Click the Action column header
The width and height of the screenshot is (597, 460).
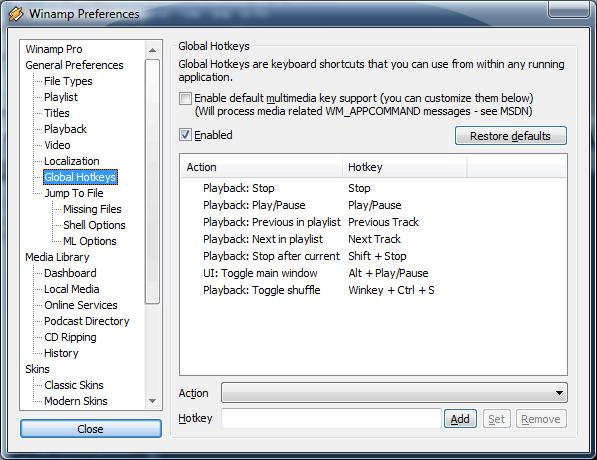(261, 167)
